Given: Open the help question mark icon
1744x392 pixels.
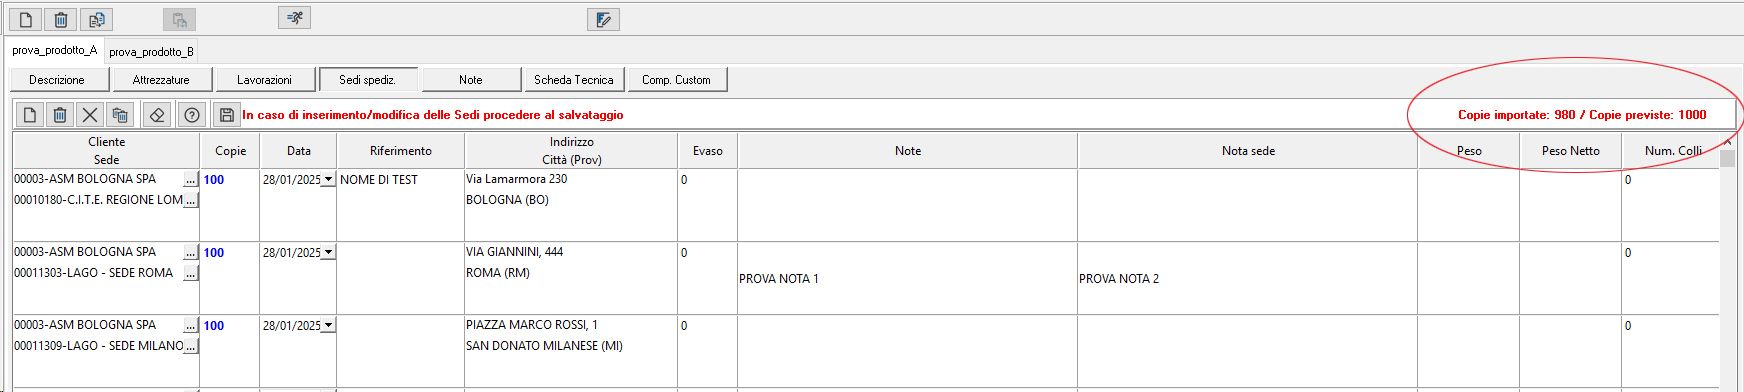Looking at the screenshot, I should pos(192,115).
